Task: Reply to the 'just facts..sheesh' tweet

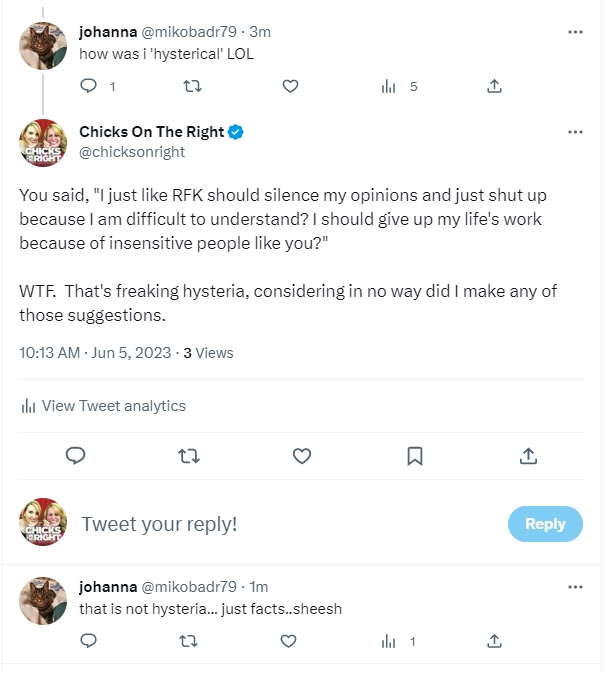Action: [x=88, y=641]
